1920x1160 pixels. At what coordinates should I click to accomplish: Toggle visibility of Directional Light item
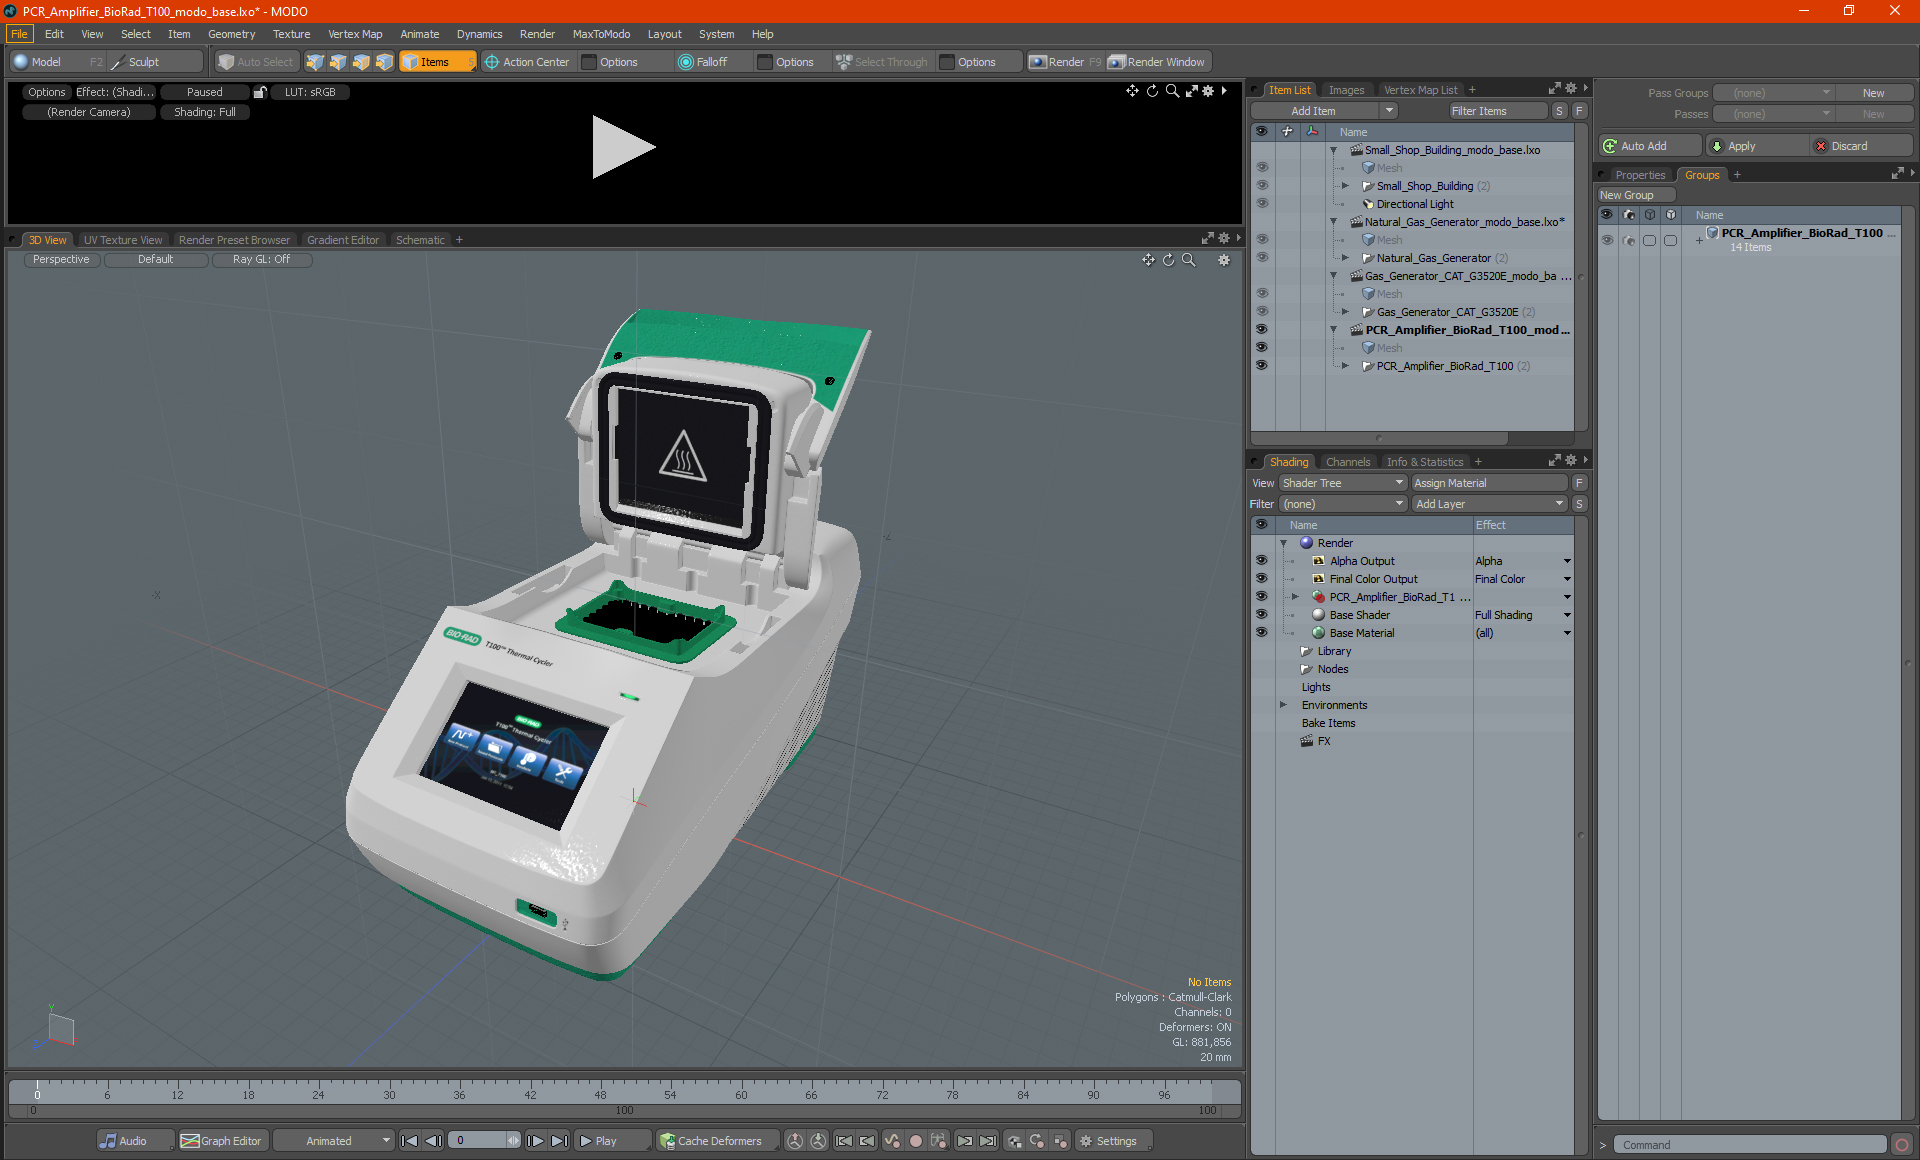[x=1261, y=204]
